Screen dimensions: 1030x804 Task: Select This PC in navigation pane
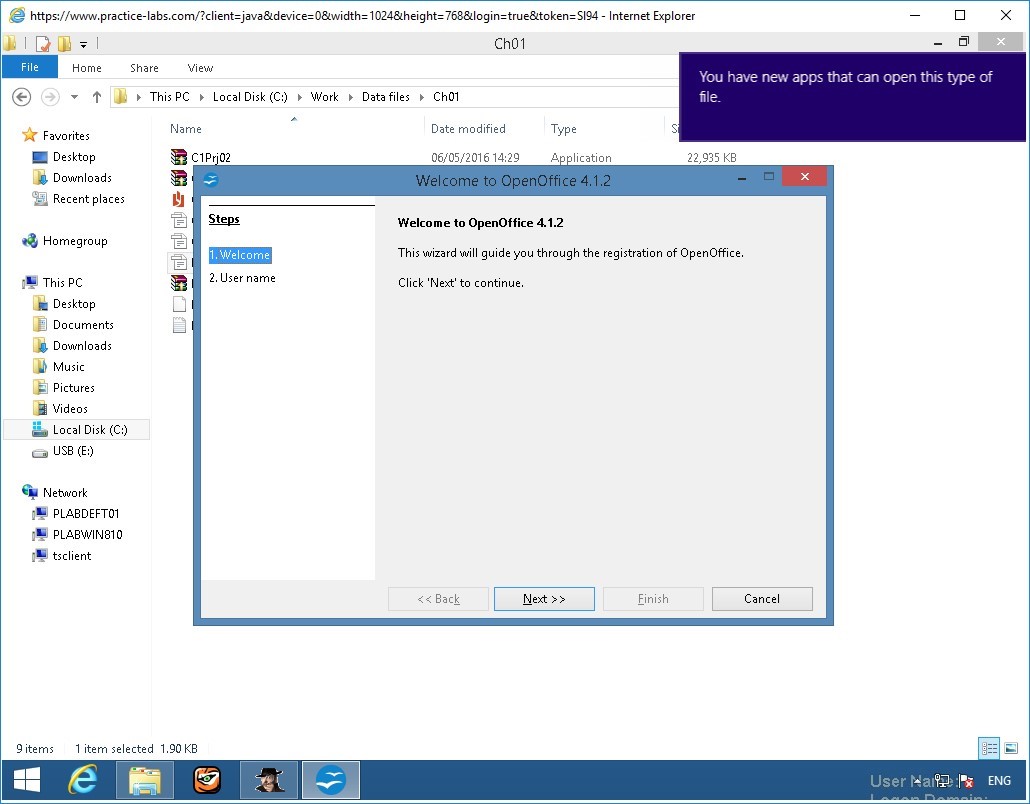point(62,282)
